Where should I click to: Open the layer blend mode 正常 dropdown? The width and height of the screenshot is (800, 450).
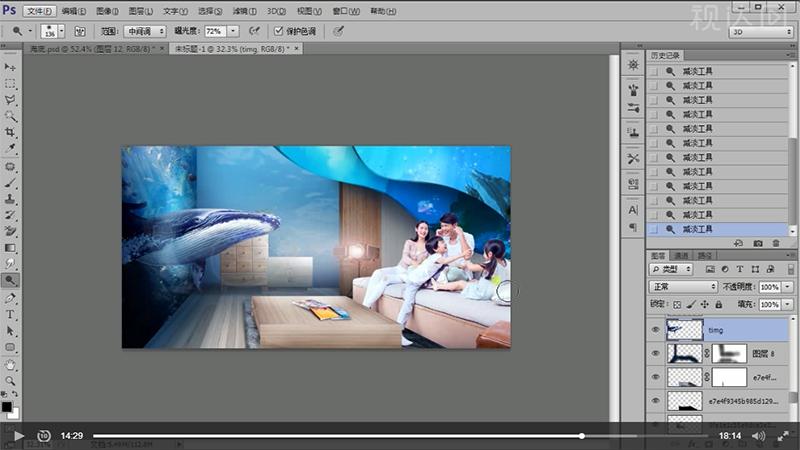684,286
